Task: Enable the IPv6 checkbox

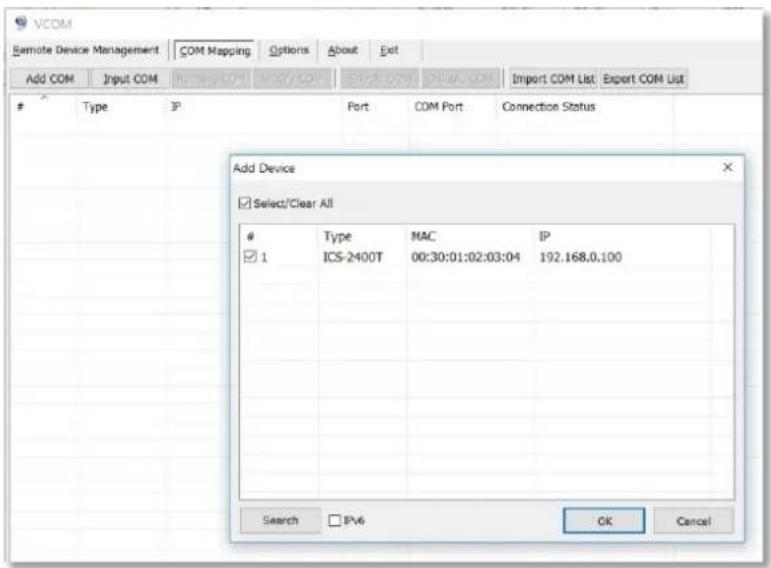Action: (334, 520)
